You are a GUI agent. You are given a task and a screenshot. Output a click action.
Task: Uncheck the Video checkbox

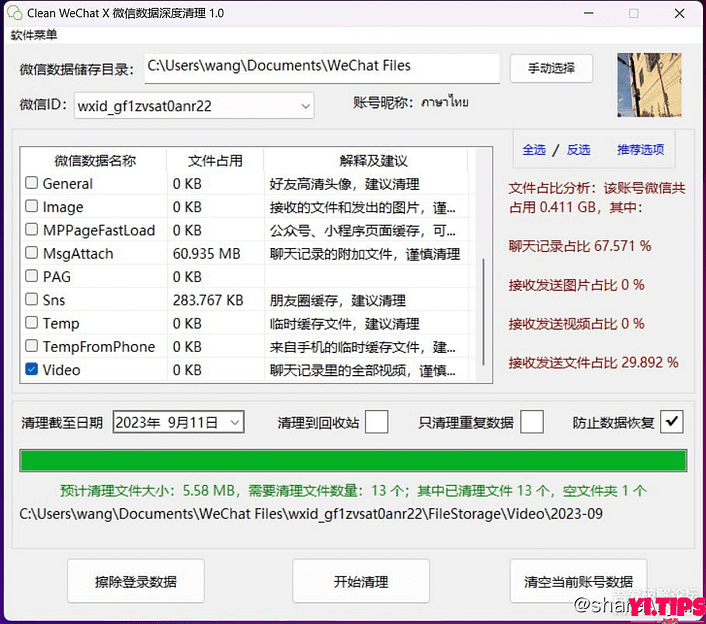(32, 369)
